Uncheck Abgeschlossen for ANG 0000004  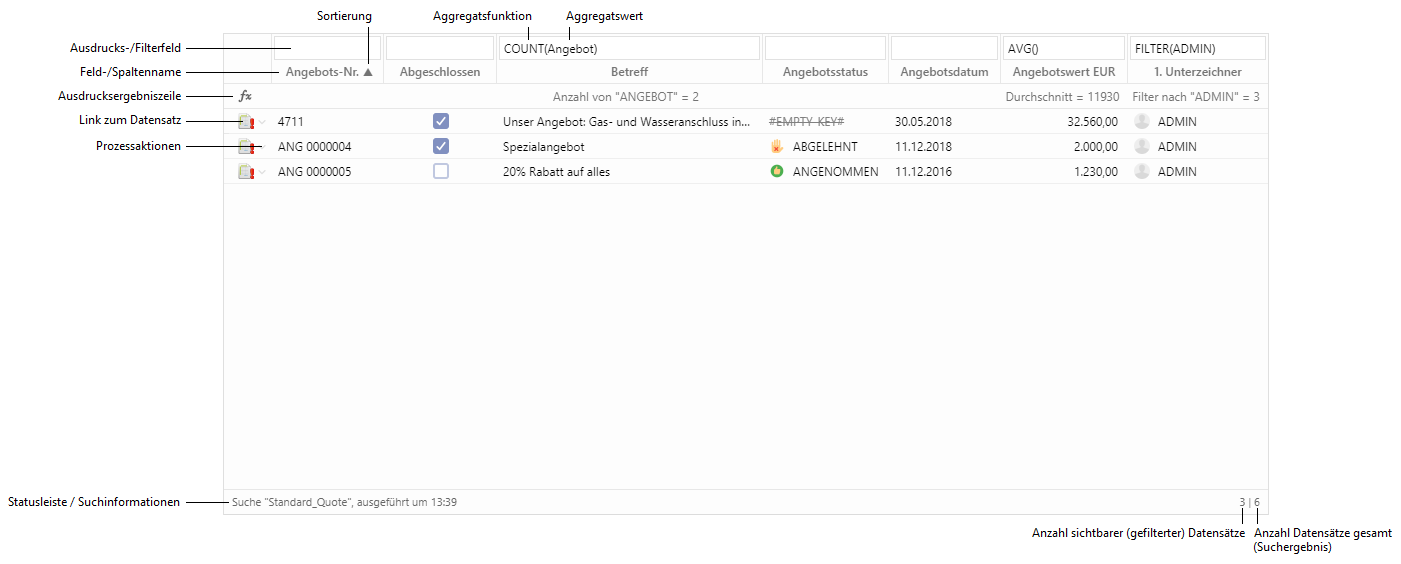[441, 146]
